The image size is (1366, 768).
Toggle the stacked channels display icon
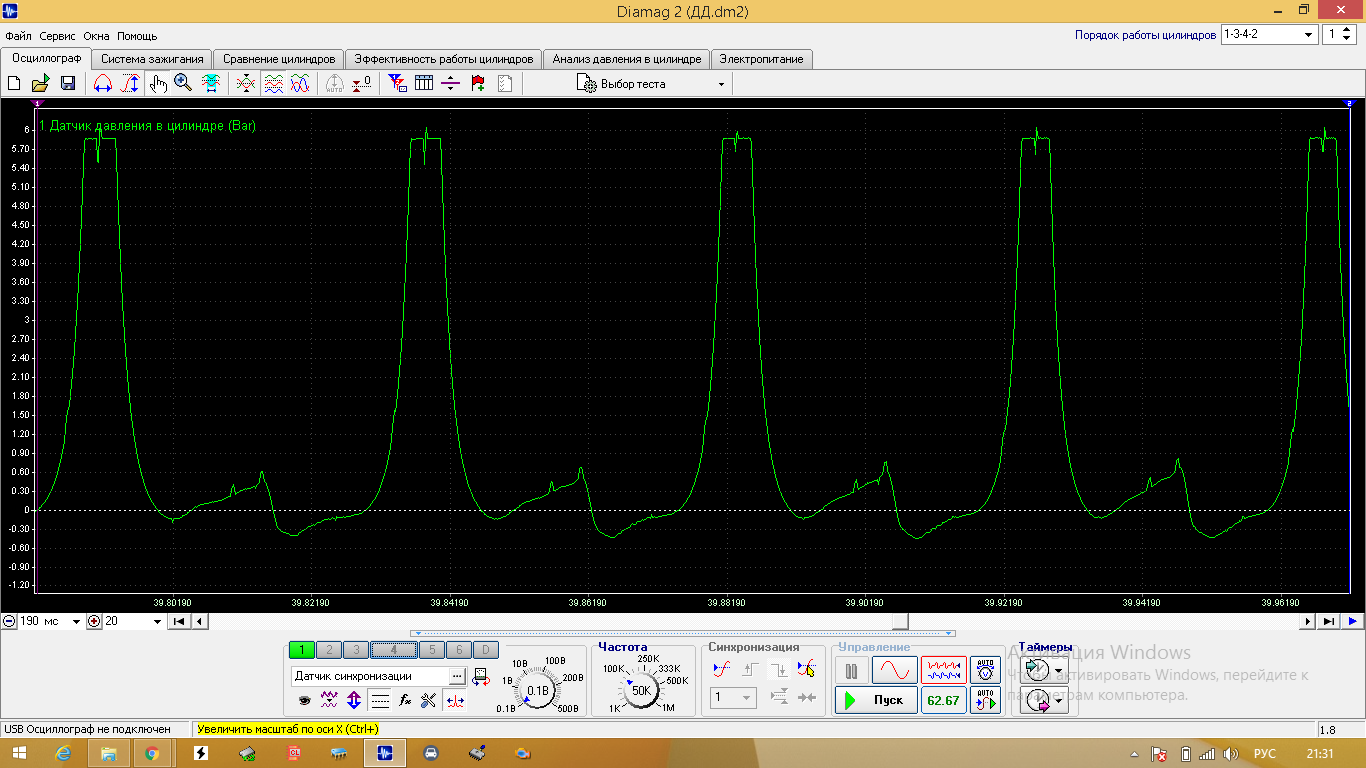pos(273,84)
